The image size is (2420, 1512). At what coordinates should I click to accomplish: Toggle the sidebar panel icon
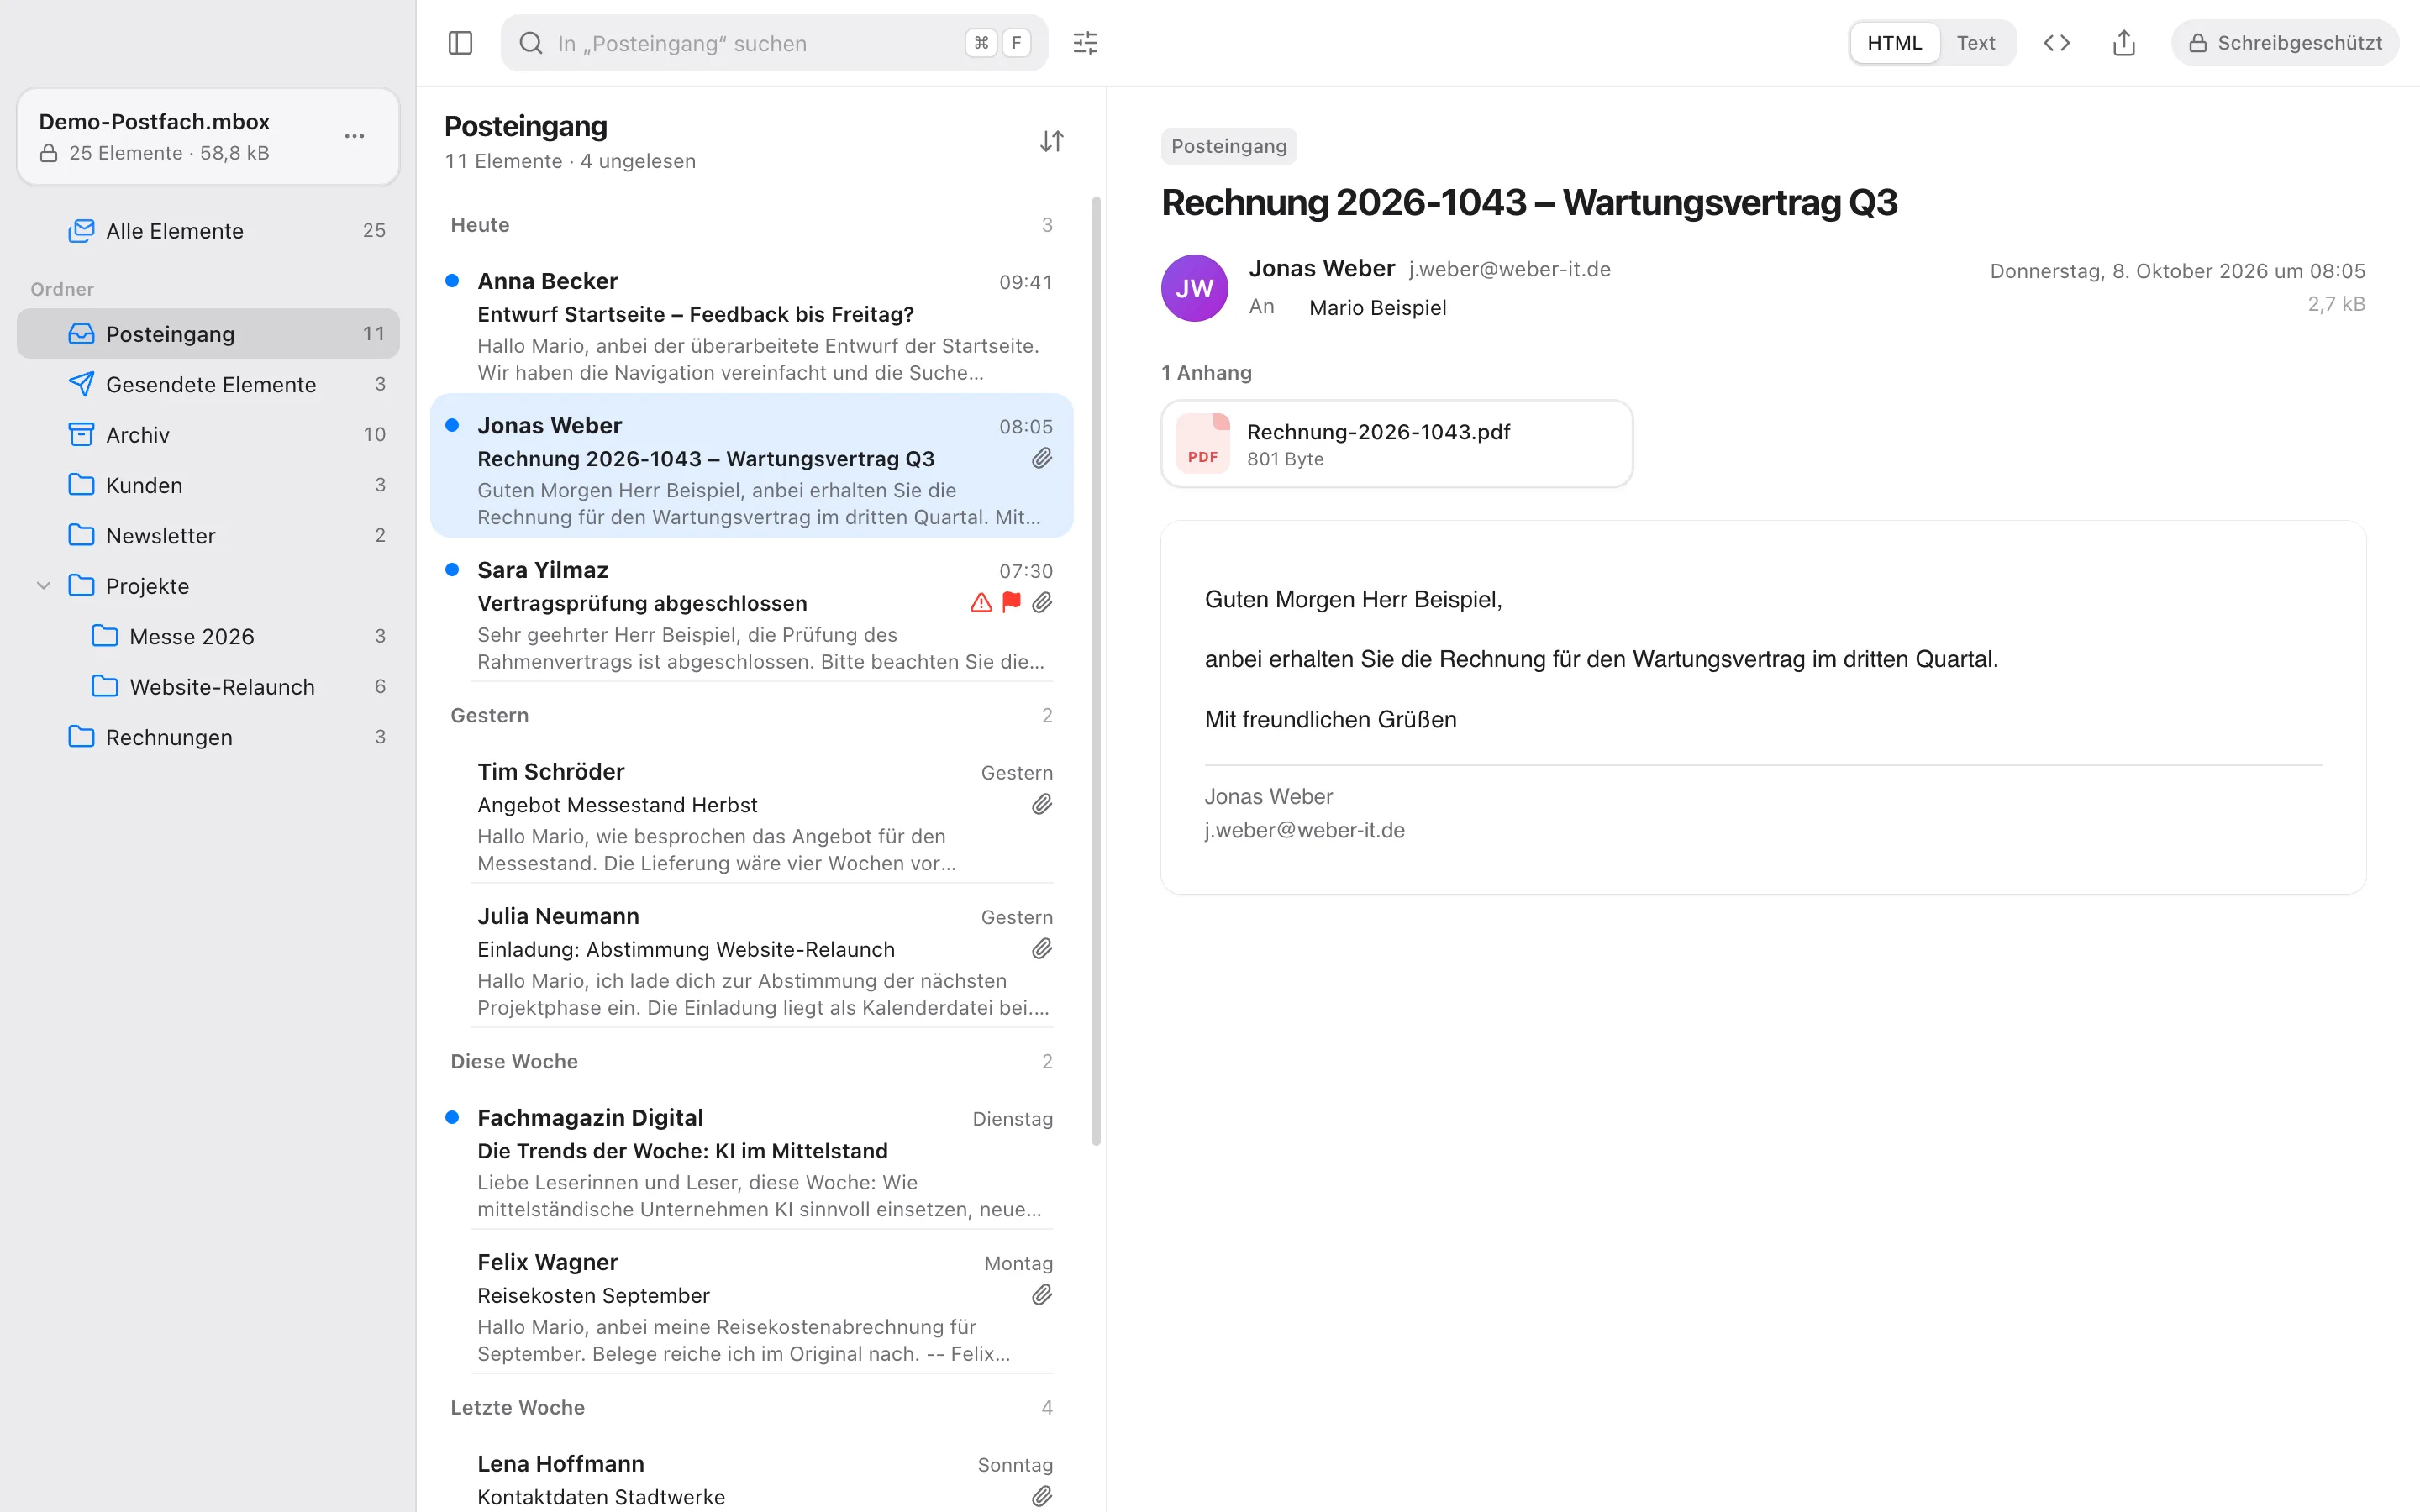460,43
